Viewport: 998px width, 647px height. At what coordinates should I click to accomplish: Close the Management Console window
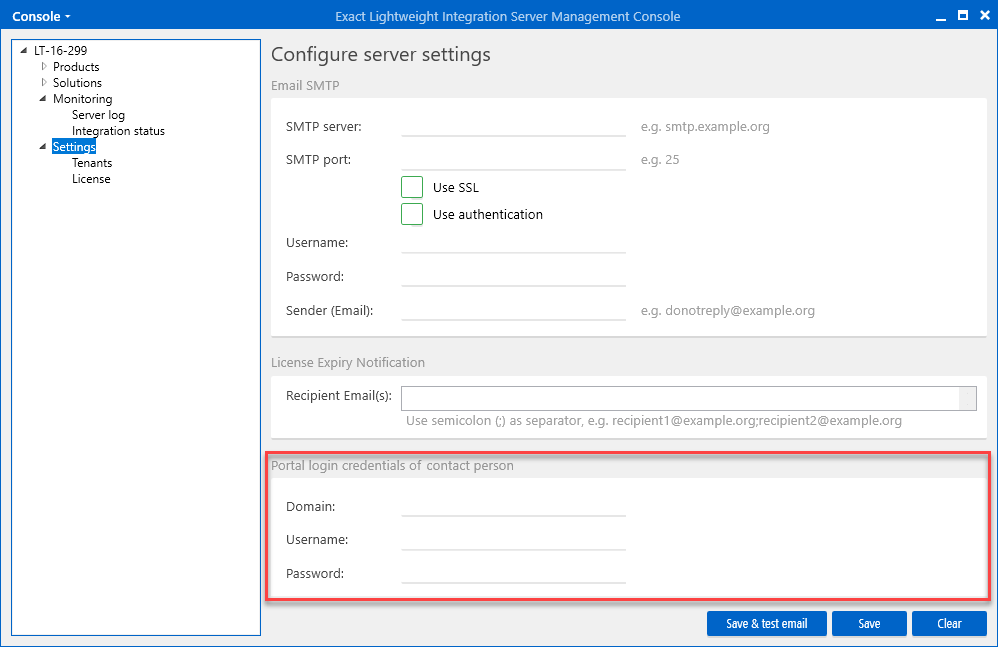(x=985, y=15)
